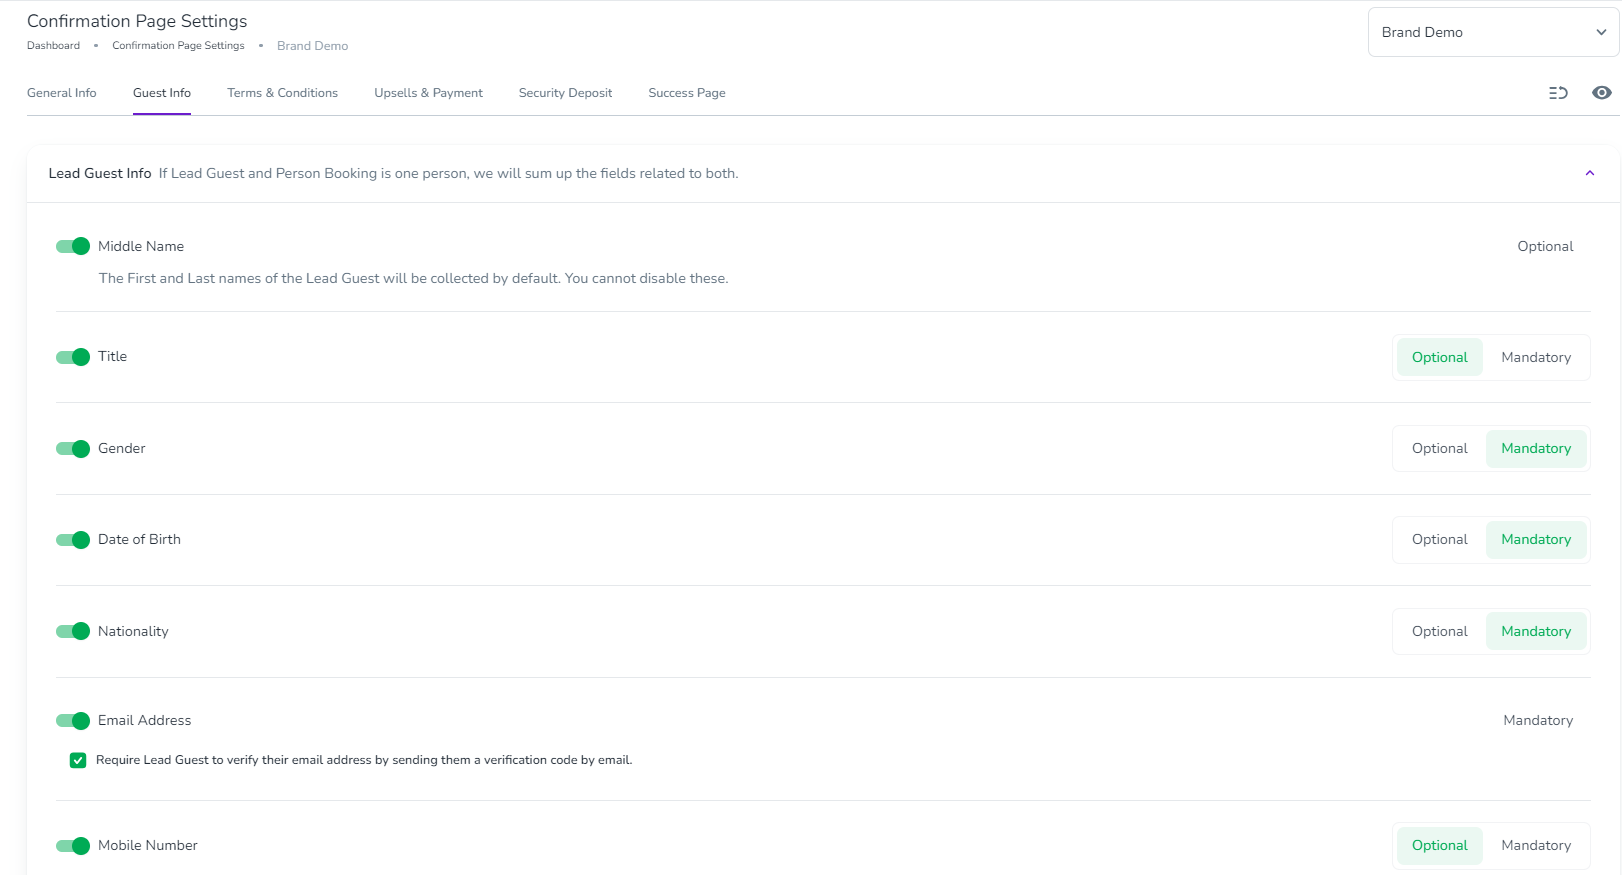
Task: Click the Brand Demo breadcrumb text
Action: 312,46
